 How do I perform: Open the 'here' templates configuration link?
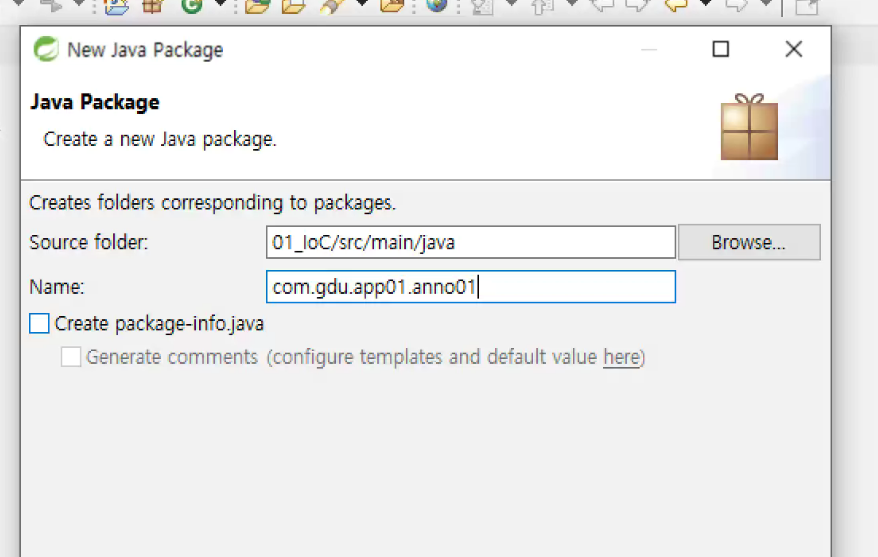[622, 357]
